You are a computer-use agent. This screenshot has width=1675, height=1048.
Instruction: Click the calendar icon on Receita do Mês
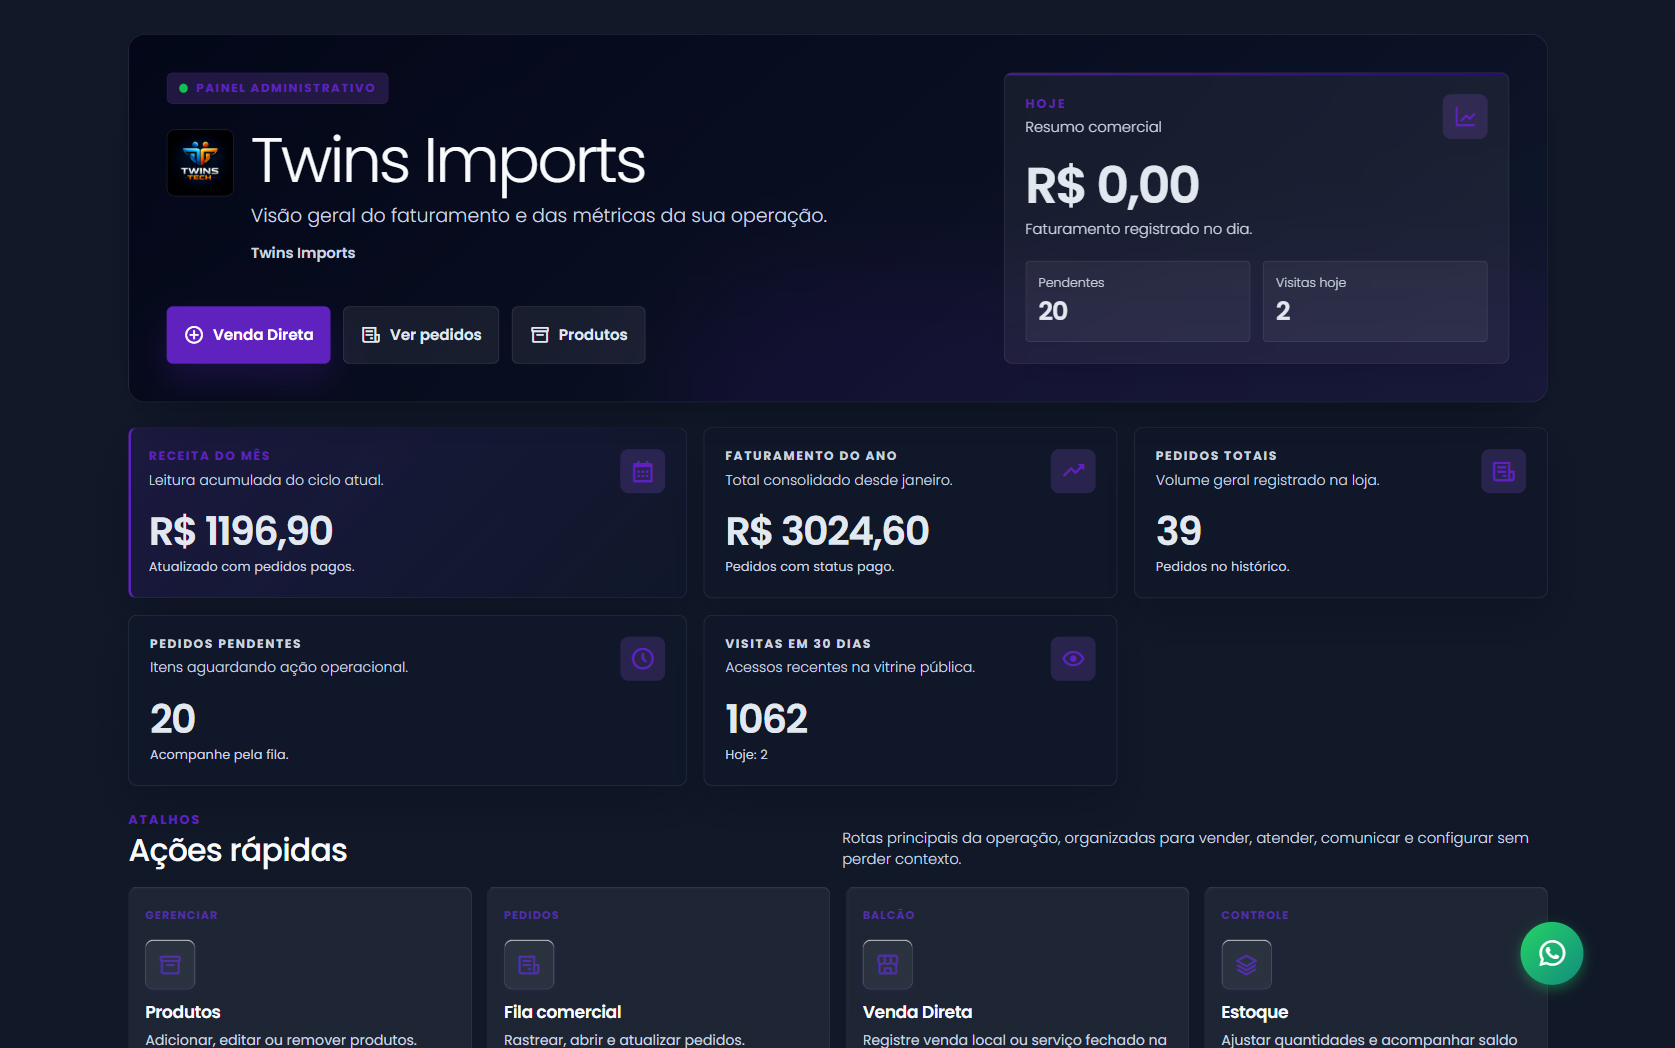(643, 471)
